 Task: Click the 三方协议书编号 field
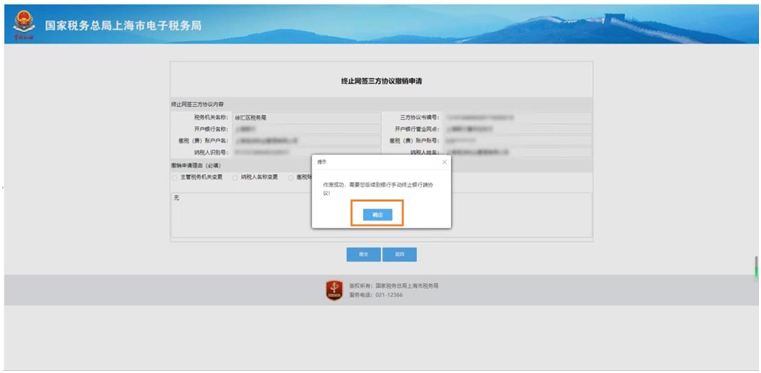(517, 117)
